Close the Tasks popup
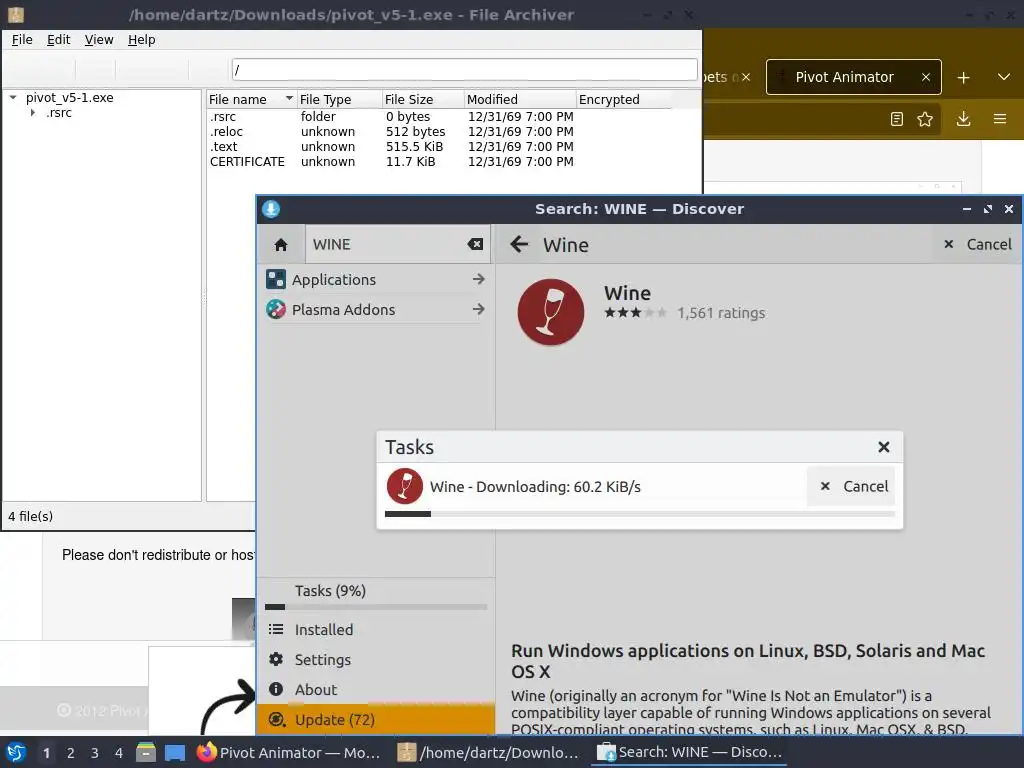1024x768 pixels. [x=884, y=447]
